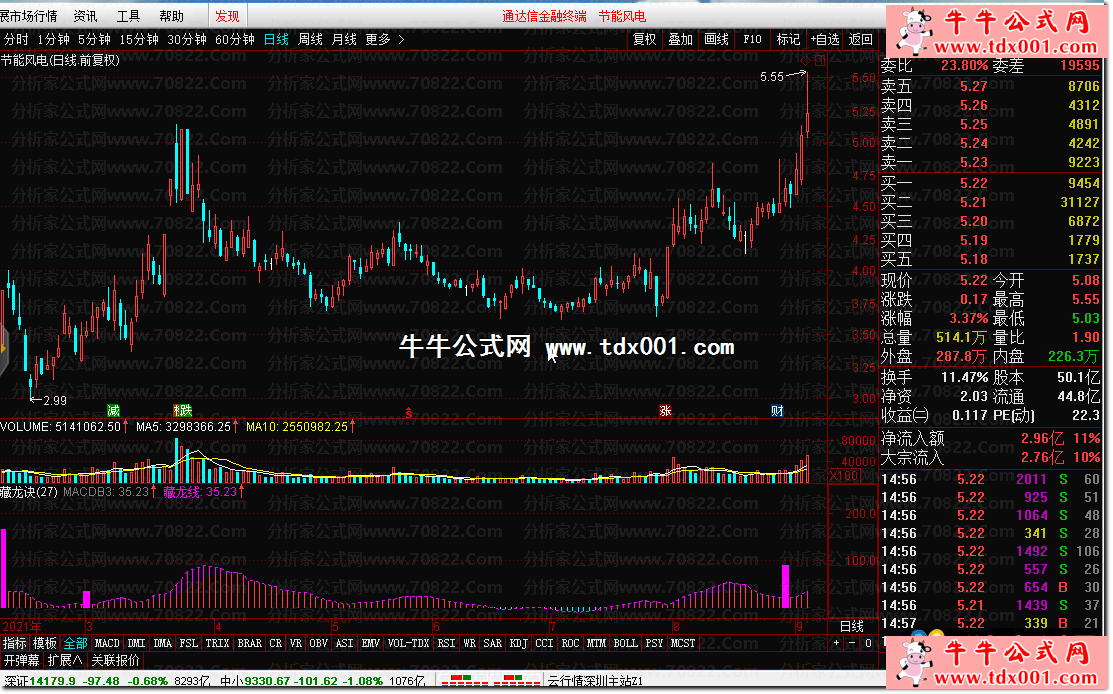Apply the DMI indicator
The image size is (1113, 694).
tap(136, 644)
